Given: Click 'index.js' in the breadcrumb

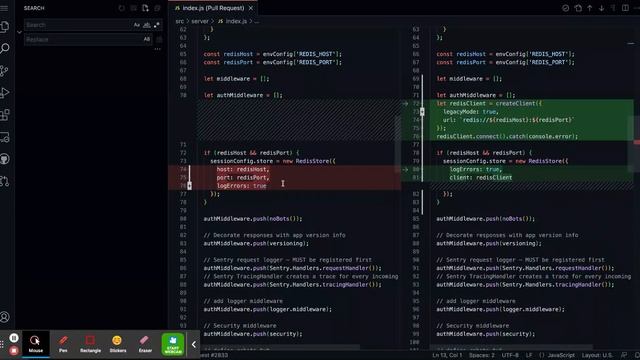Looking at the screenshot, I should point(236,21).
